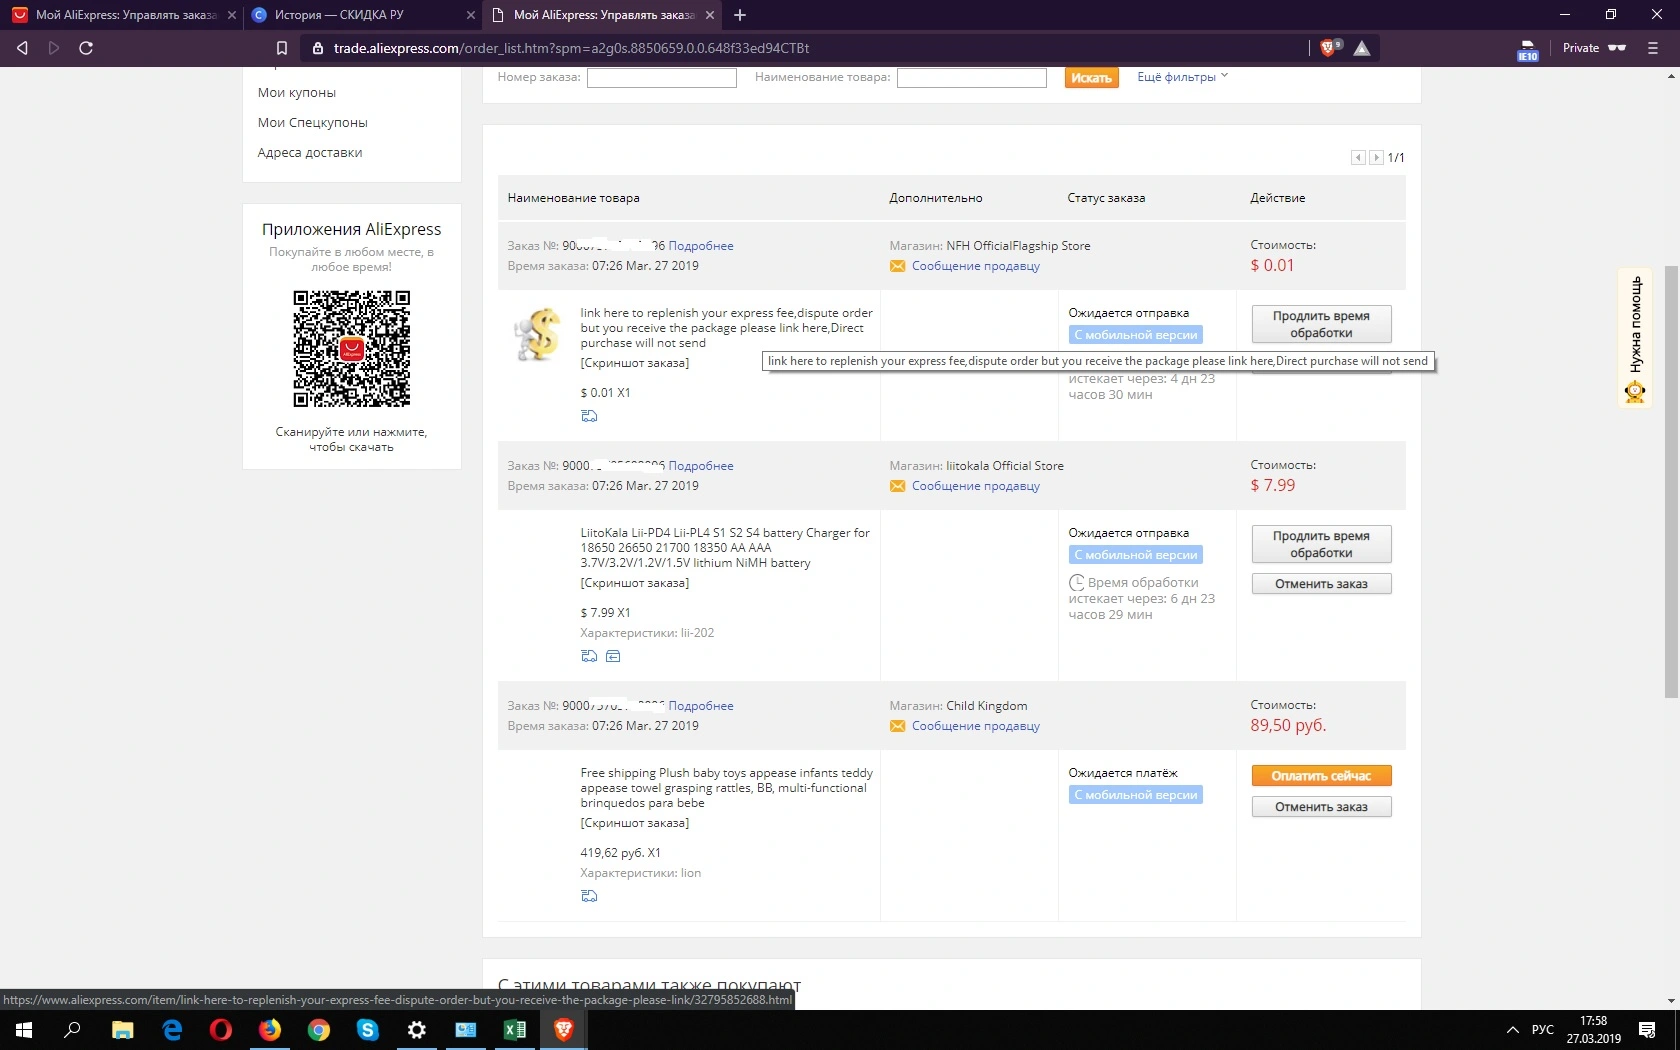Open the Windows Start menu

[24, 1030]
